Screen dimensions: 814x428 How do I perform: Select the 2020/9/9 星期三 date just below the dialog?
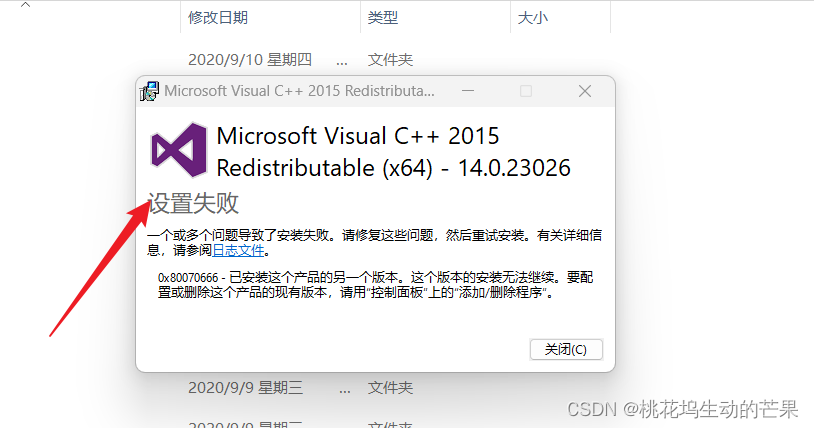pyautogui.click(x=245, y=388)
